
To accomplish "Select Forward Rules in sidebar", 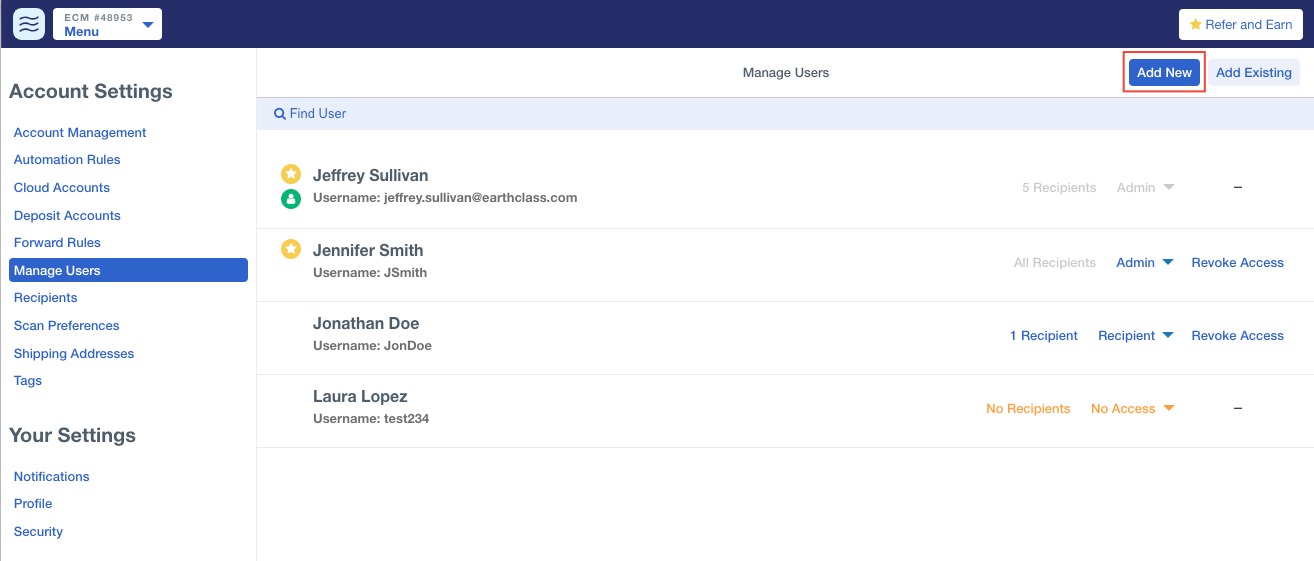I will (x=57, y=242).
